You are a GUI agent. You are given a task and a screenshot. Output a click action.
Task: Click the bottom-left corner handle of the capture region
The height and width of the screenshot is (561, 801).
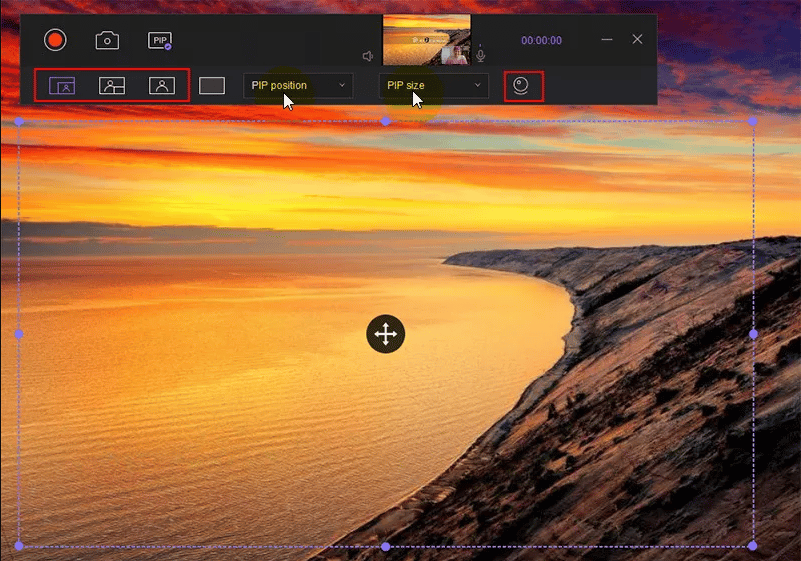click(x=19, y=546)
